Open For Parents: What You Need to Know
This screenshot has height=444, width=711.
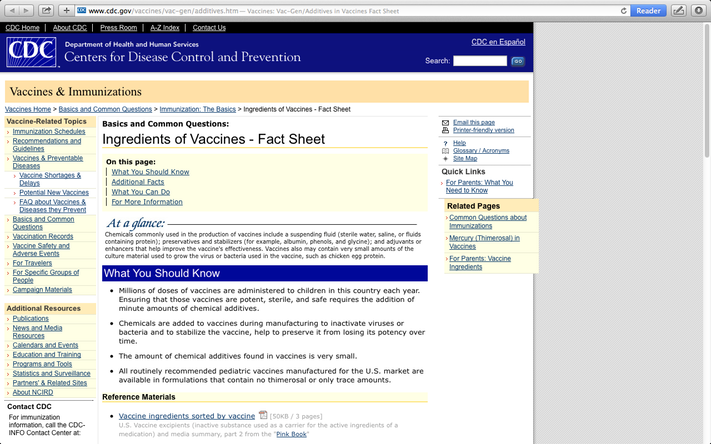point(479,186)
